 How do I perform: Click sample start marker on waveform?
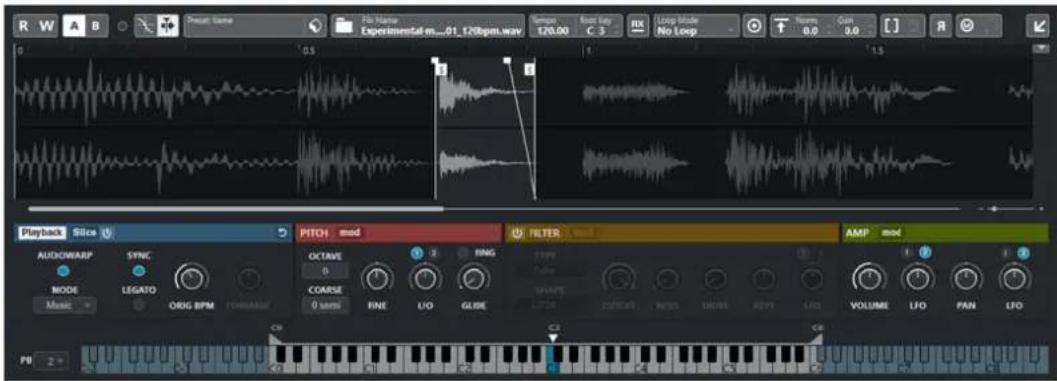tap(442, 69)
